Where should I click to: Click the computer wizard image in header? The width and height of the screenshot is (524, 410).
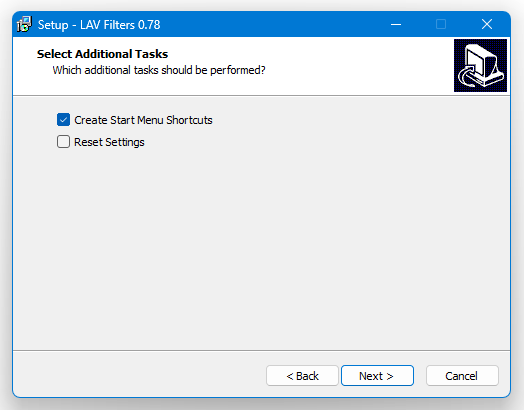(x=480, y=65)
